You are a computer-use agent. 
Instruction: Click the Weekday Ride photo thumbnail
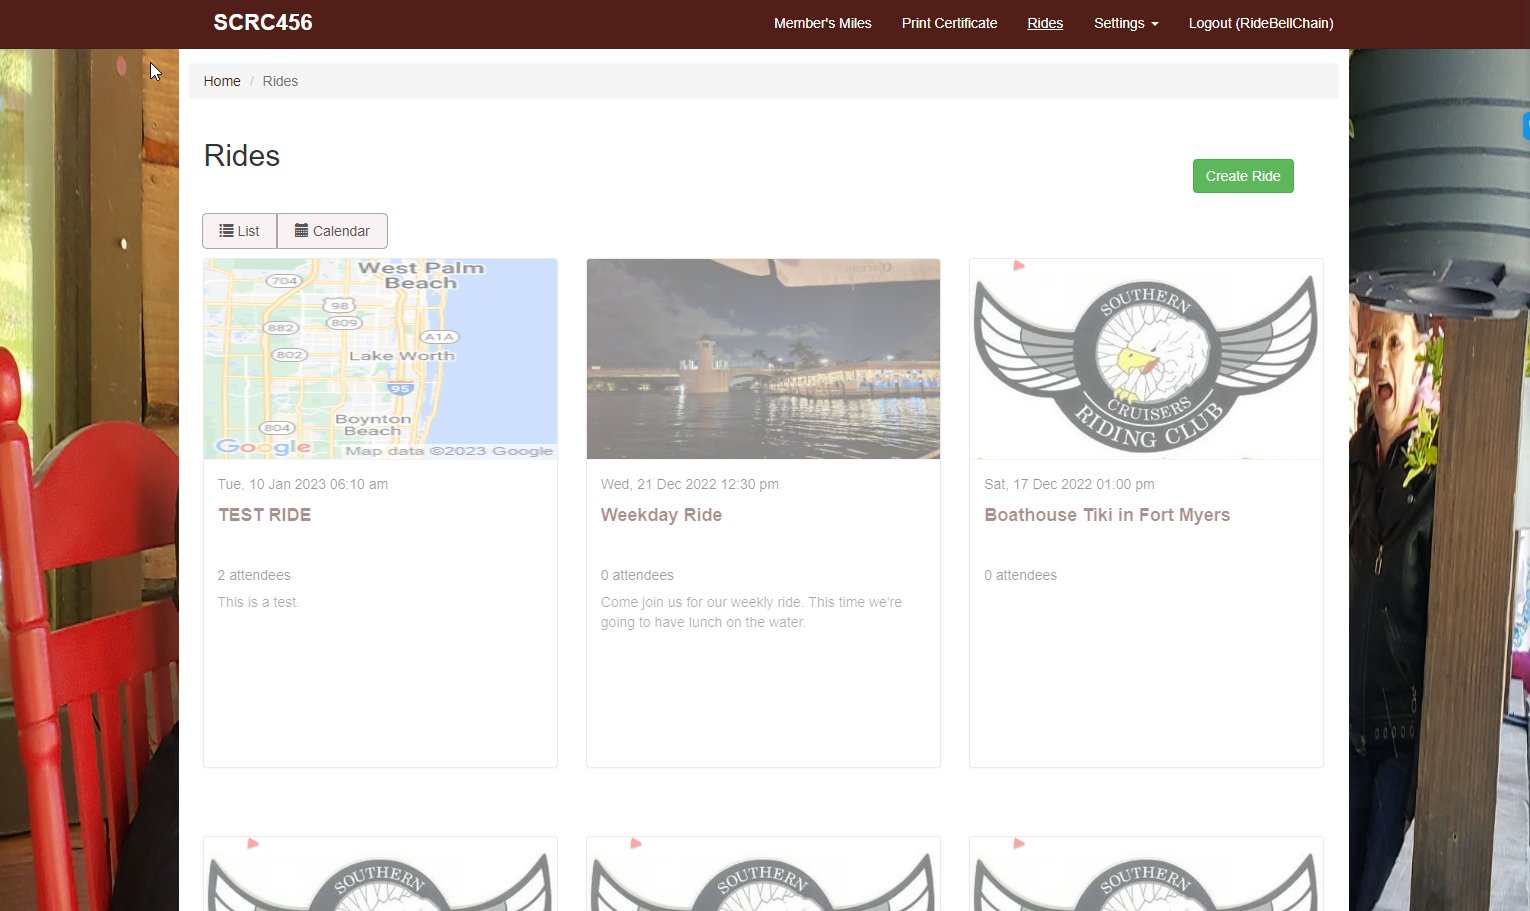coord(763,358)
